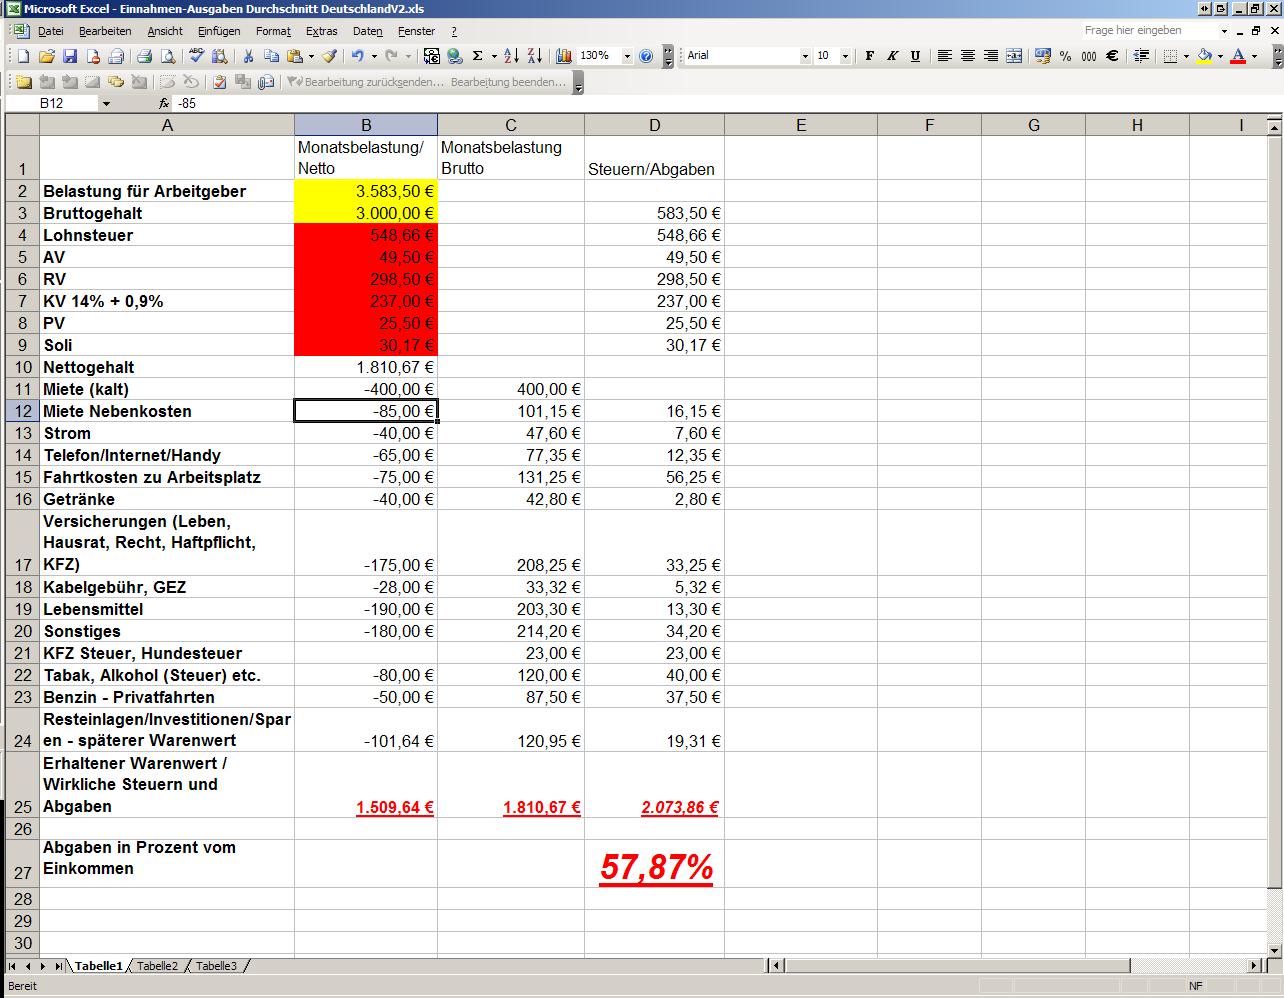Screen dimensions: 1284x998
Task: Toggle underline formatting (U button)
Action: 915,56
